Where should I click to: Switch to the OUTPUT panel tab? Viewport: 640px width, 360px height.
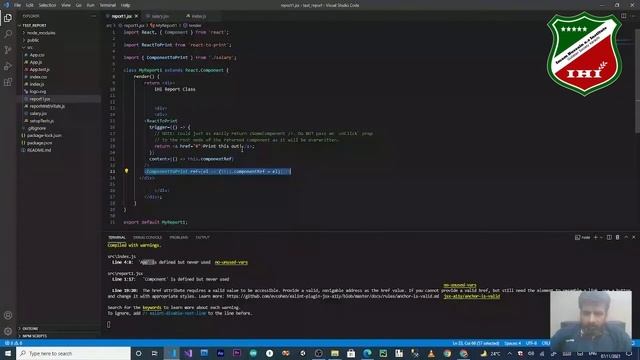click(202, 237)
